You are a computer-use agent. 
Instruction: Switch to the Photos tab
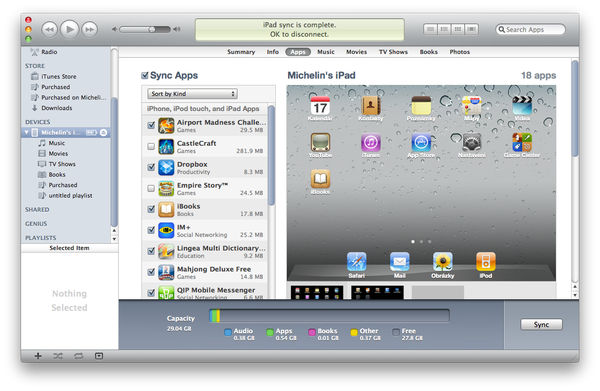[460, 52]
